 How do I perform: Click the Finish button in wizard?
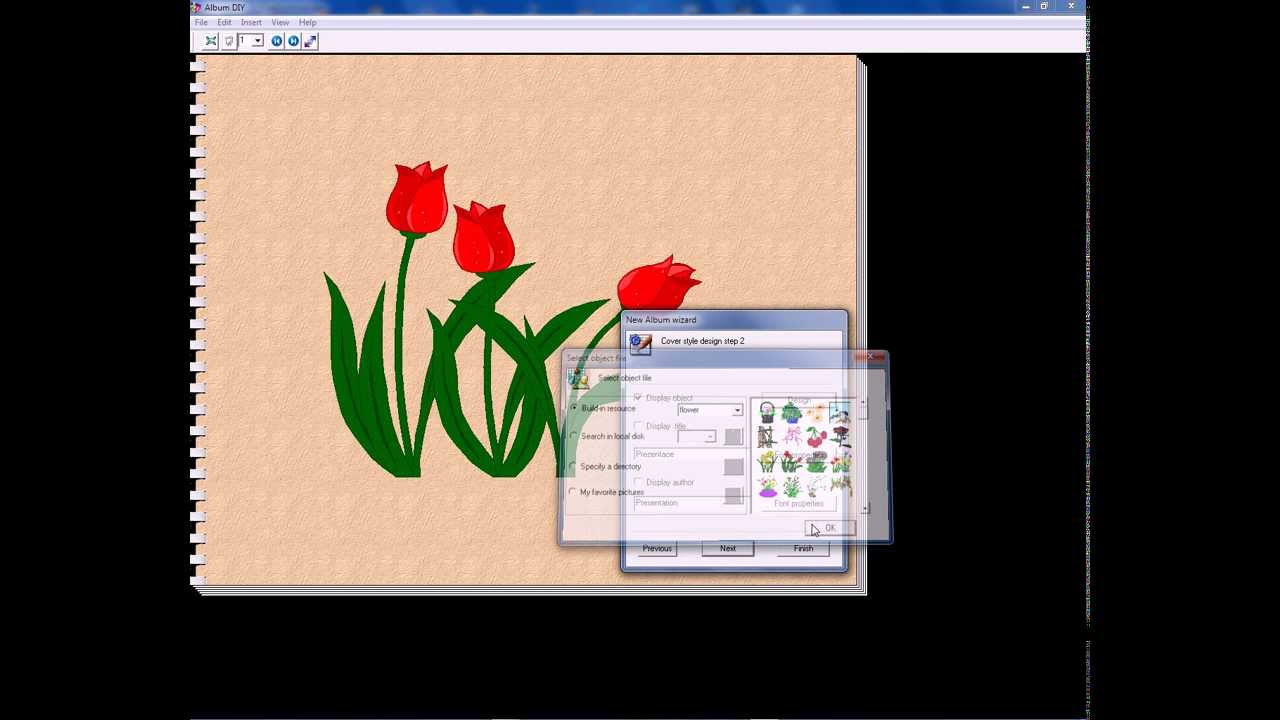coord(803,549)
